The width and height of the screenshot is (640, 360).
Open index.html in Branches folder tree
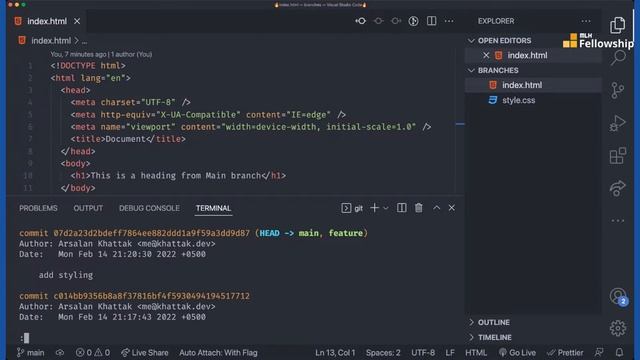(533, 85)
